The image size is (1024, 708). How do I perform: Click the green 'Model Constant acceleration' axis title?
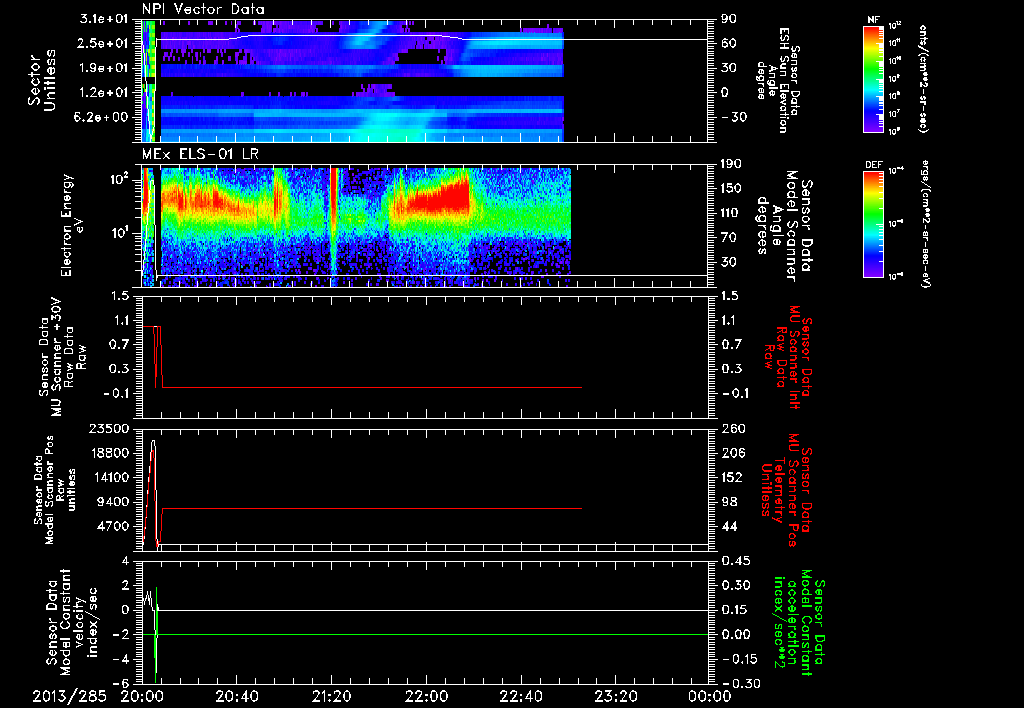(x=799, y=623)
